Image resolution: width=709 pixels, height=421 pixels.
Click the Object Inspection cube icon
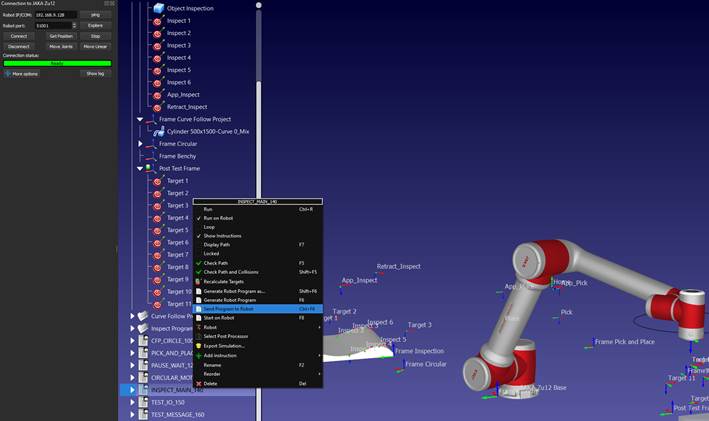(x=158, y=8)
